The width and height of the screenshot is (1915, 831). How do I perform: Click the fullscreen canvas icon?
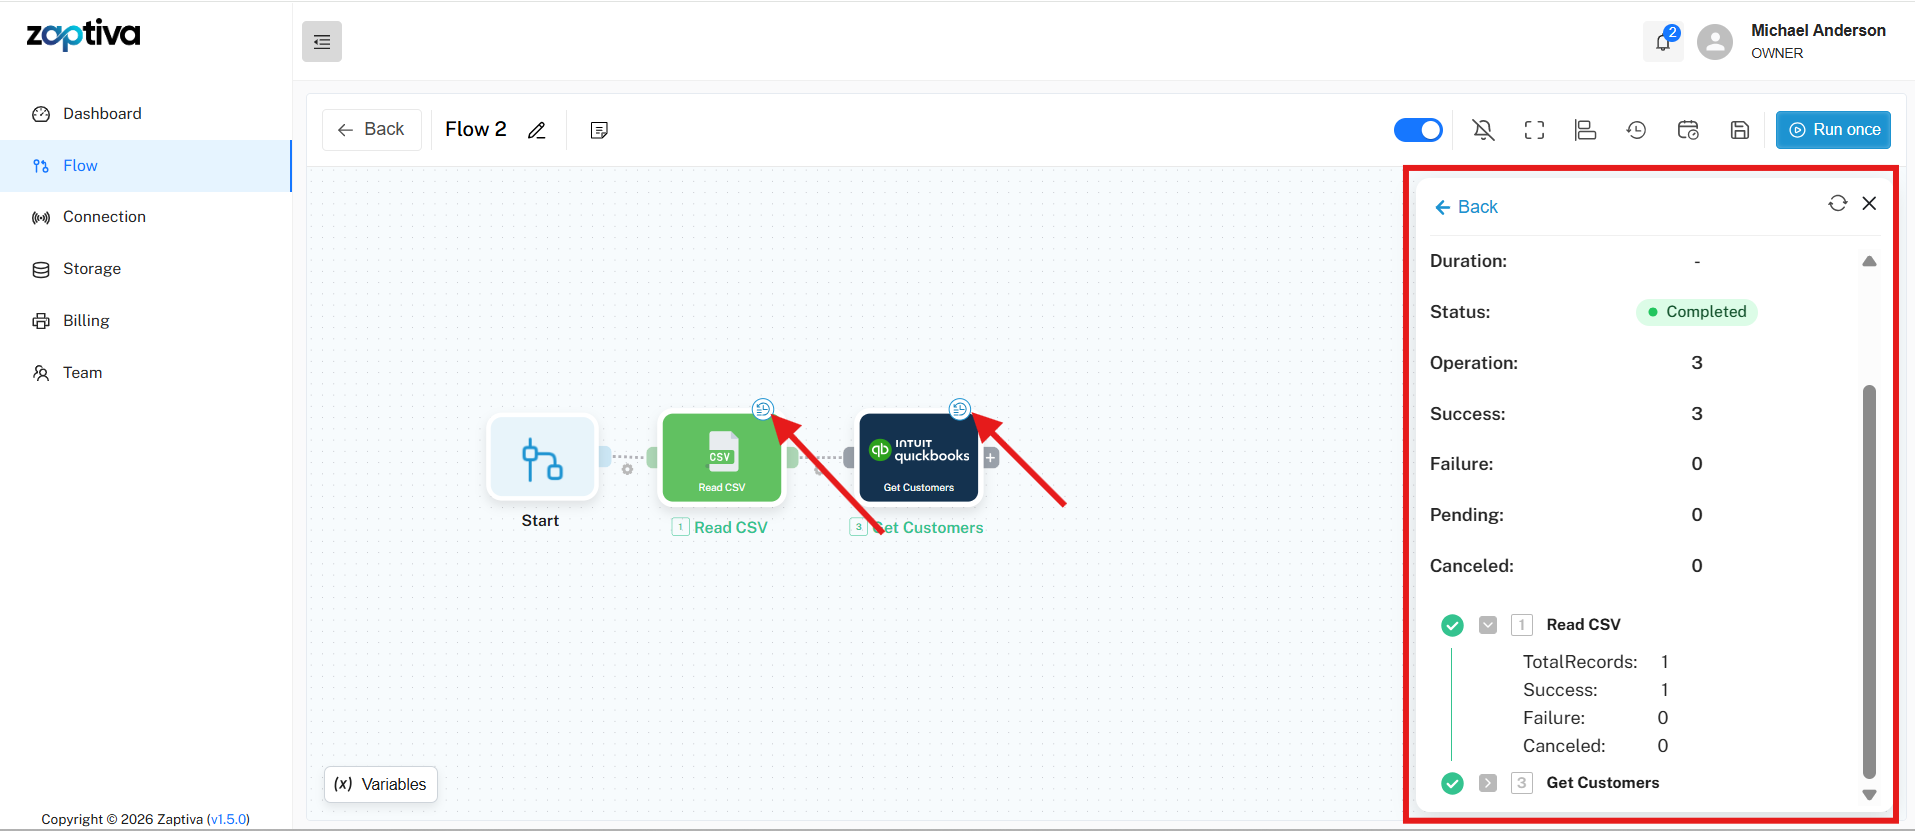point(1534,130)
